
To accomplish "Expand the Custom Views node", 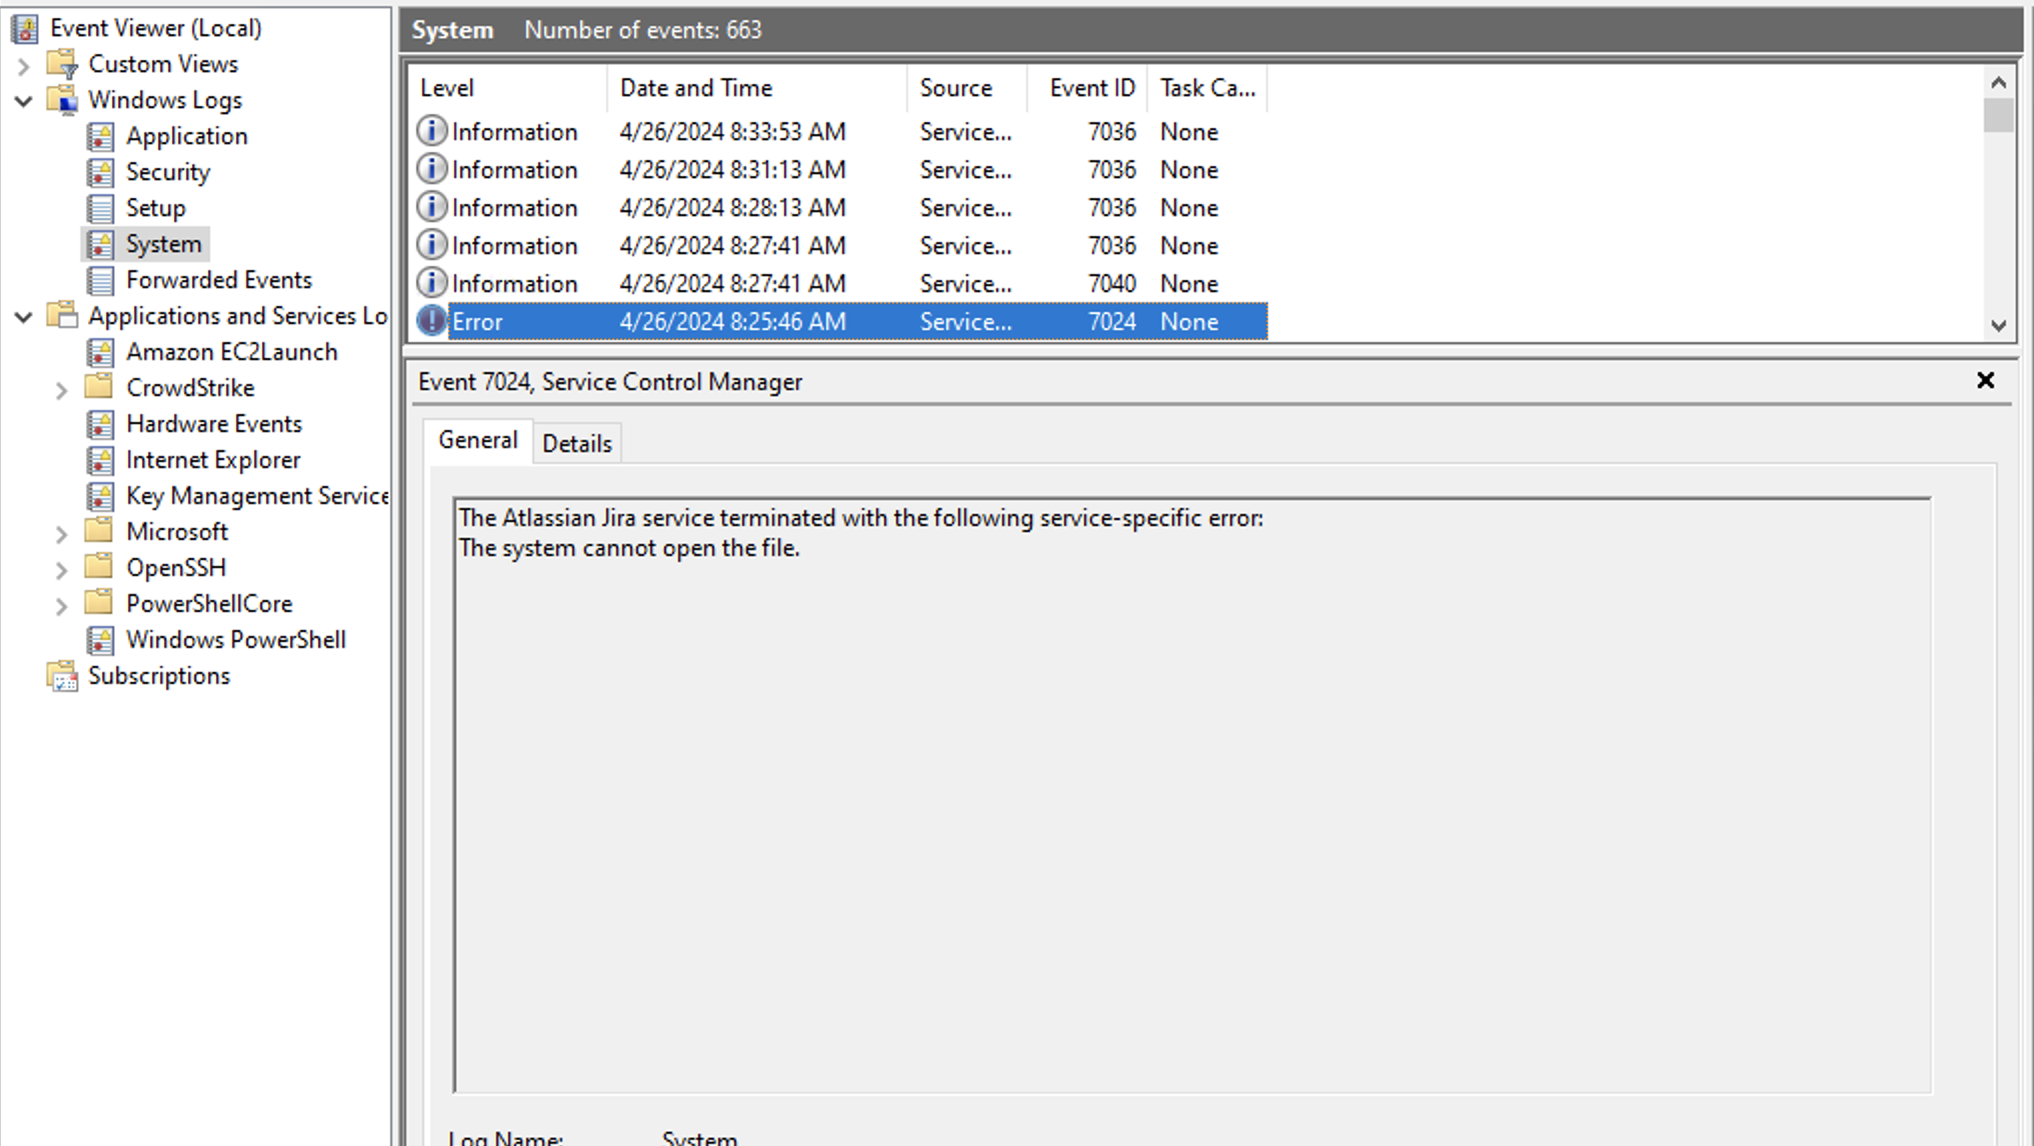I will coord(24,65).
